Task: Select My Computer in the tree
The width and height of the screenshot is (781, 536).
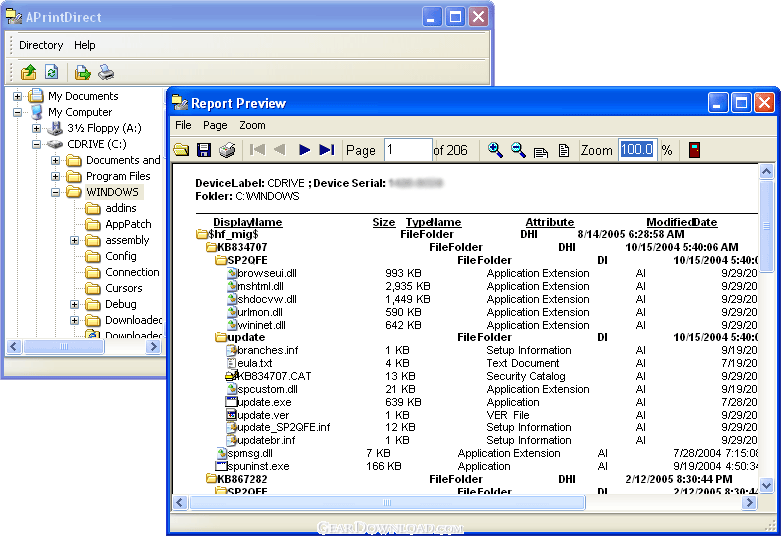Action: 80,112
